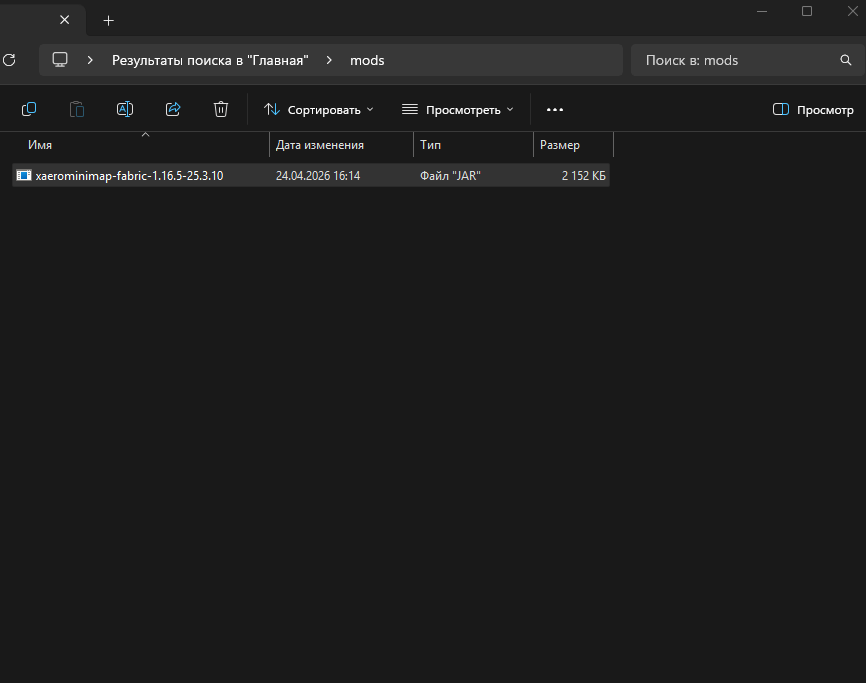Expand the chevron before mods in path
The image size is (866, 683).
pos(329,60)
